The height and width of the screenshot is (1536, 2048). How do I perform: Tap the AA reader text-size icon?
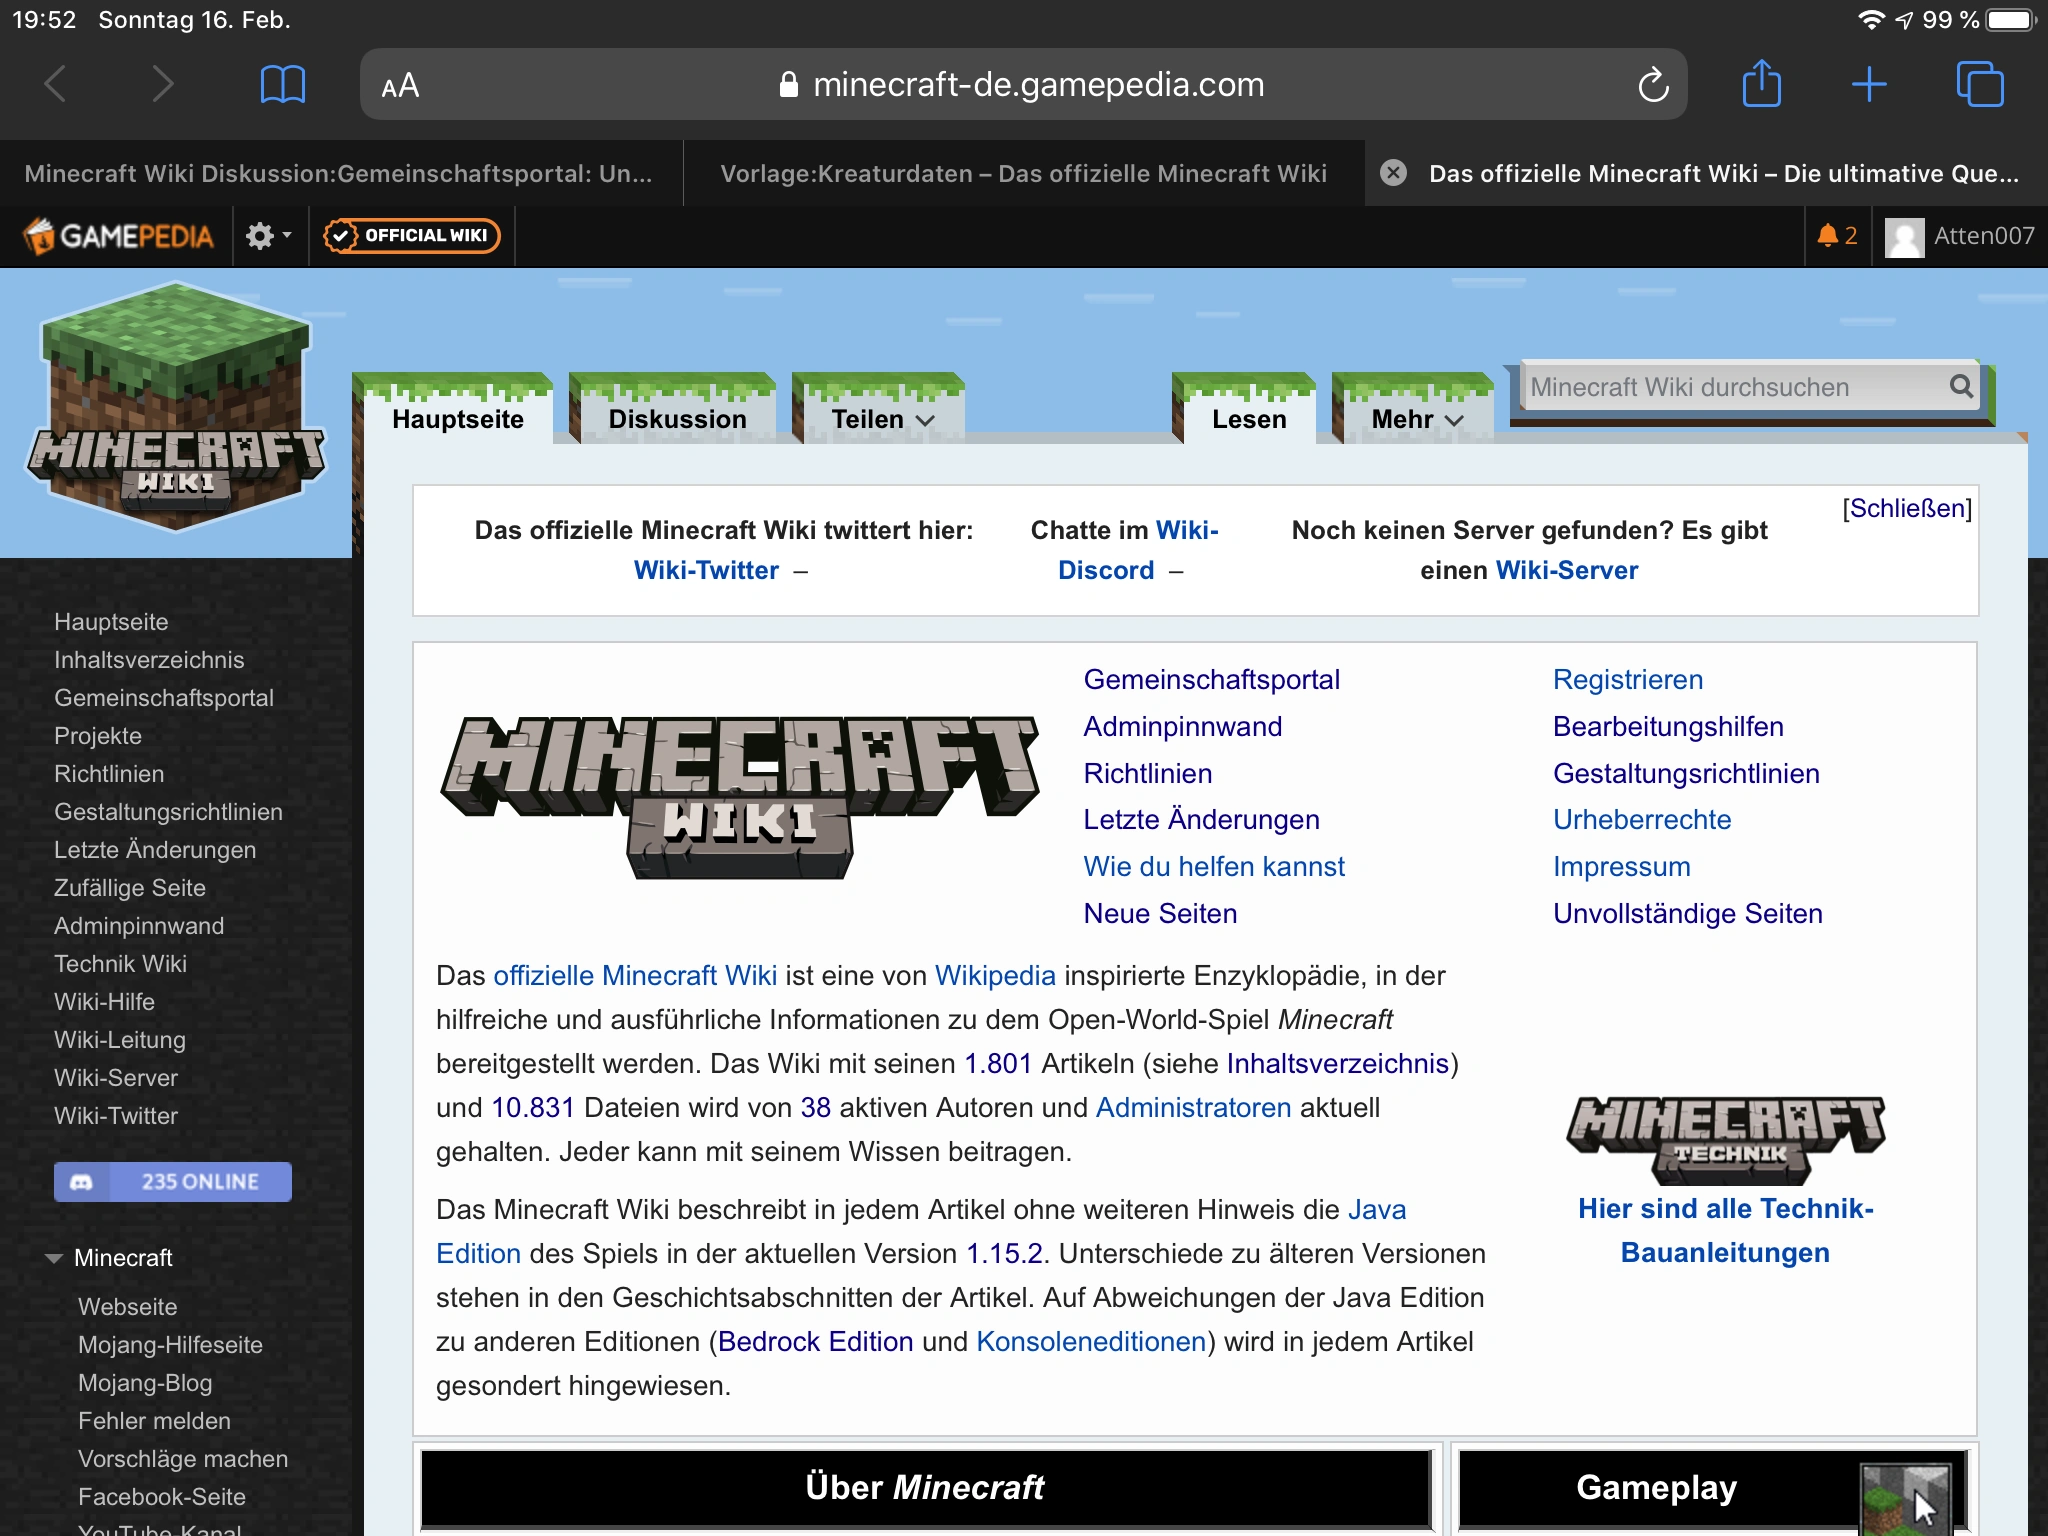click(x=400, y=86)
